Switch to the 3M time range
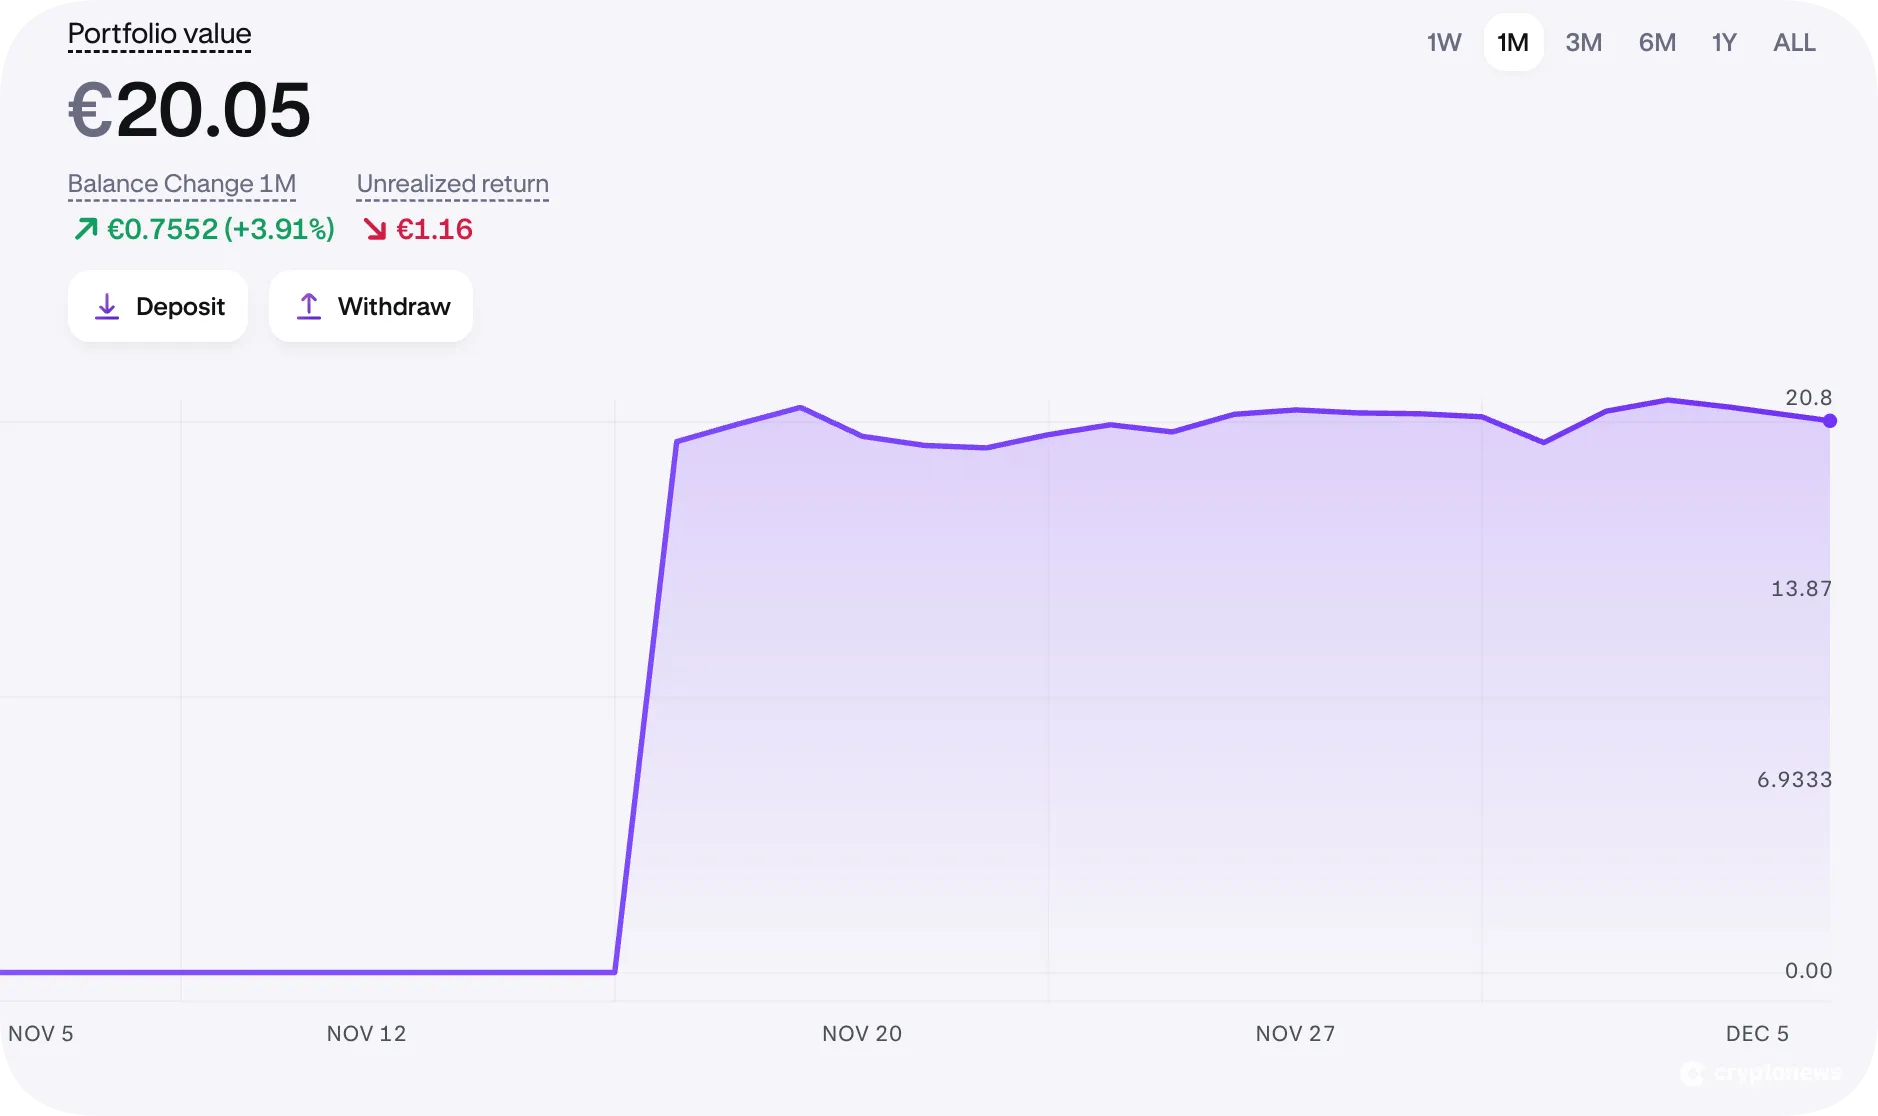Image resolution: width=1878 pixels, height=1116 pixels. tap(1583, 42)
